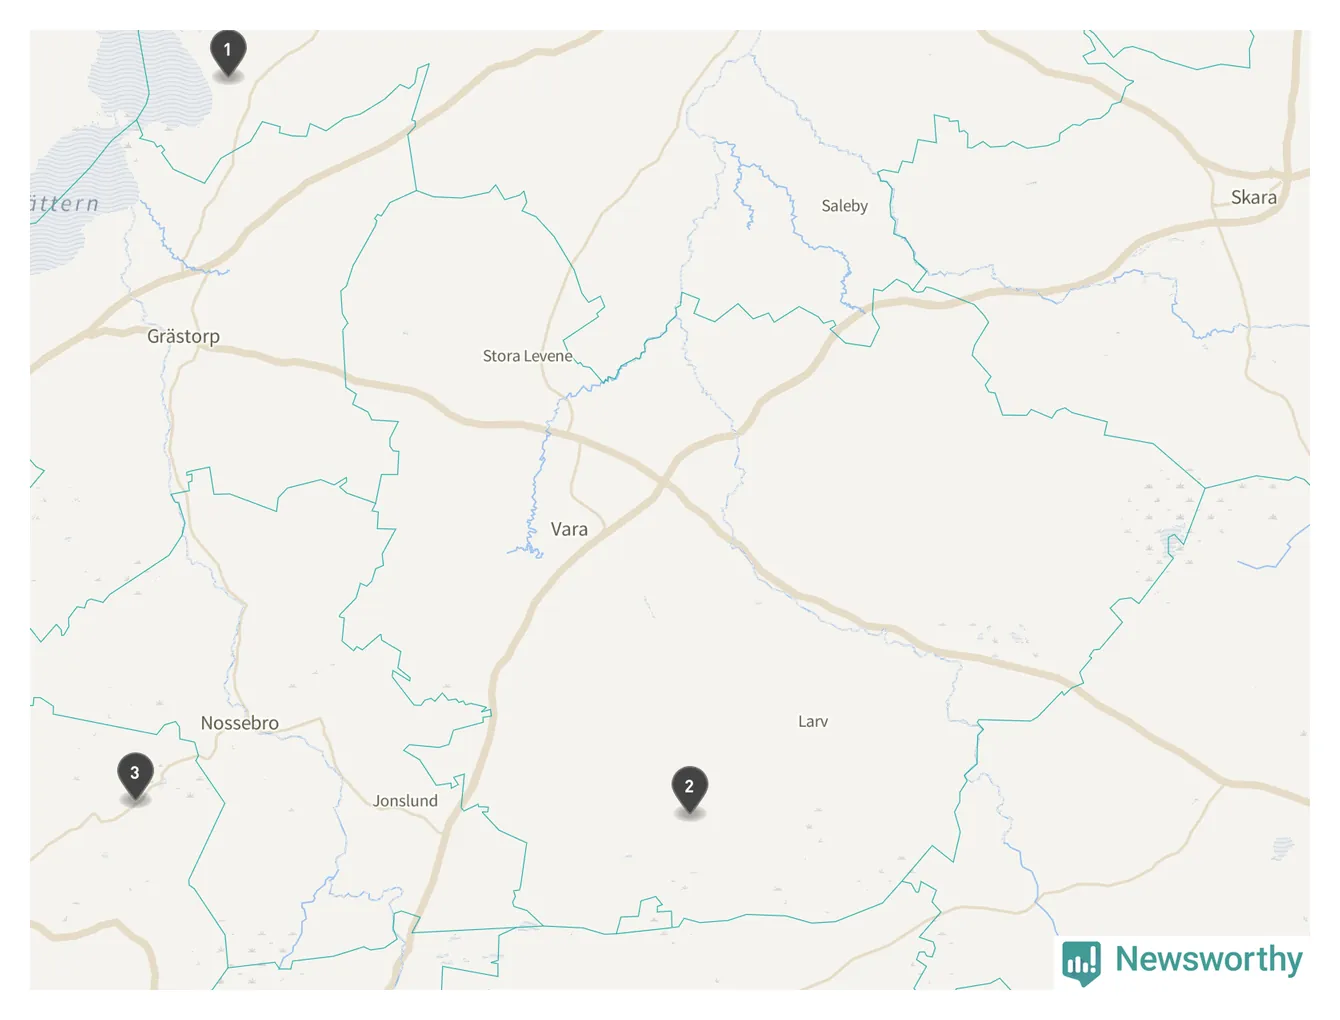The width and height of the screenshot is (1340, 1020).
Task: Select map marker number 2
Action: [x=689, y=790]
